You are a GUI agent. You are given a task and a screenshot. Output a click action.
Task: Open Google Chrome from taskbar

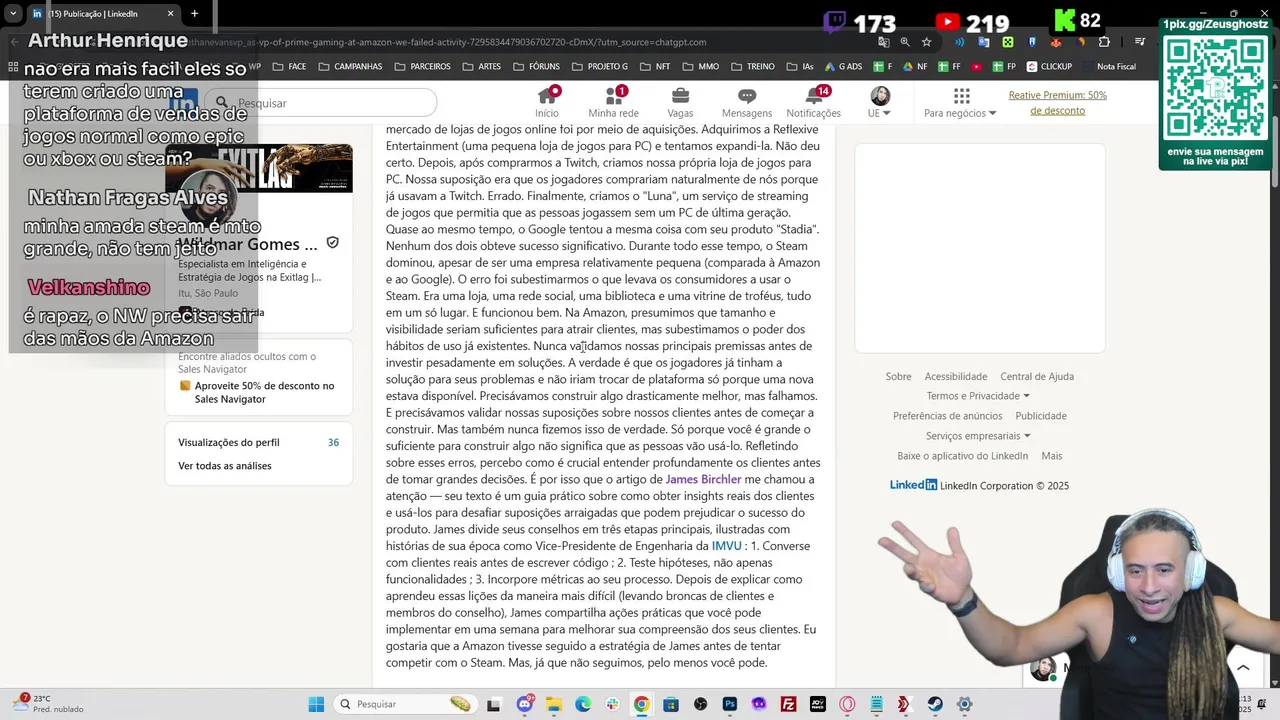[641, 704]
